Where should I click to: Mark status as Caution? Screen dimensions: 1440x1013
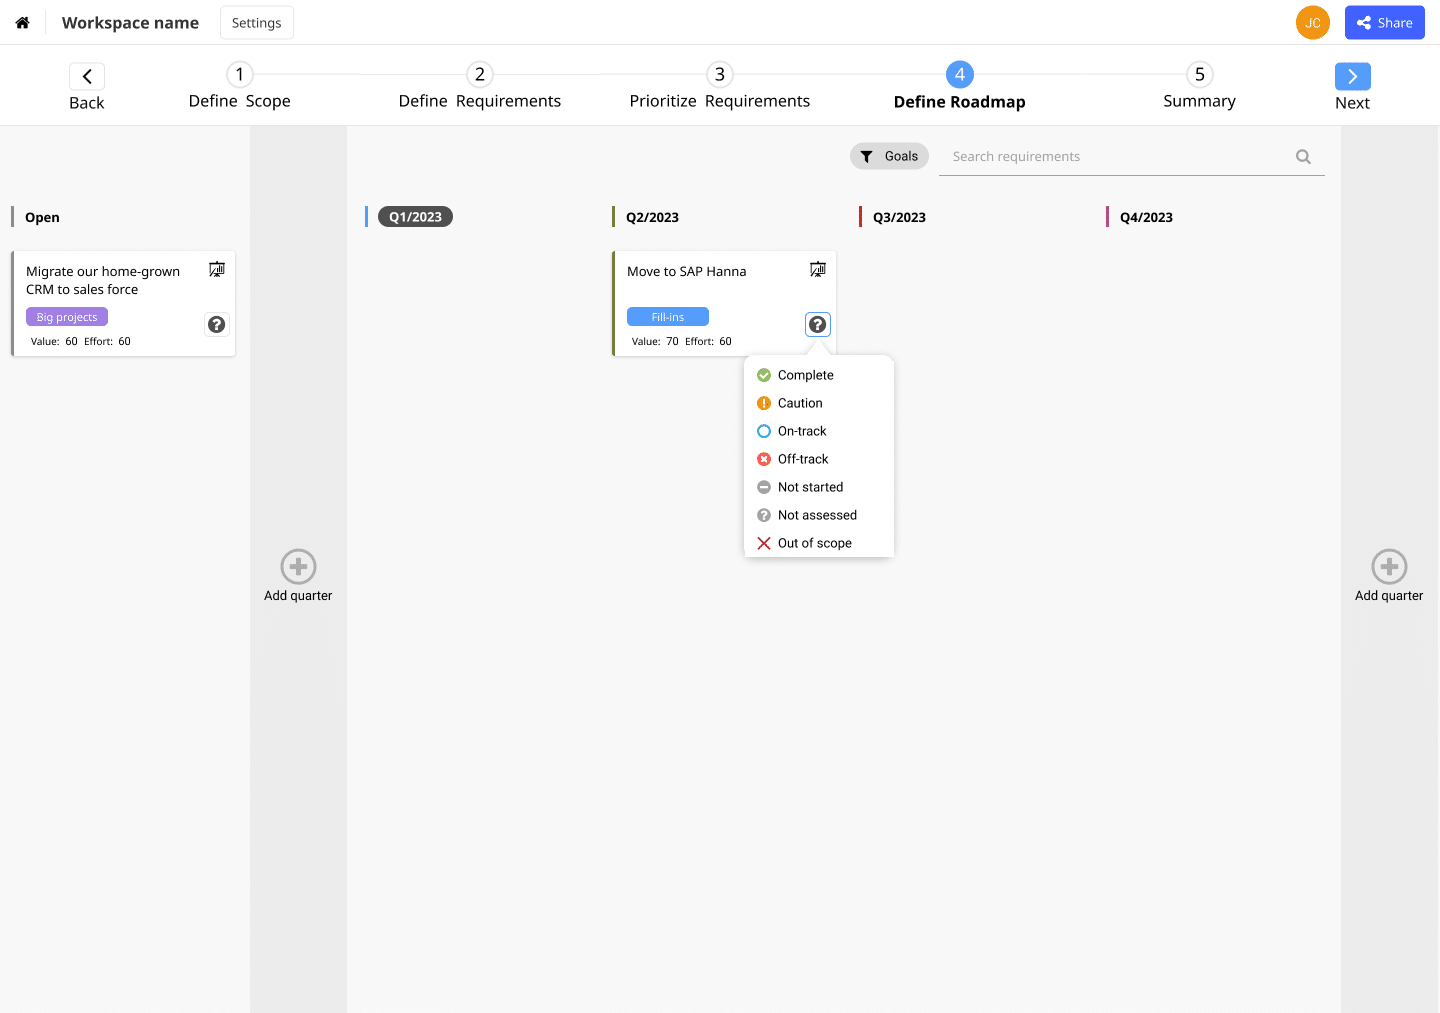click(x=800, y=403)
